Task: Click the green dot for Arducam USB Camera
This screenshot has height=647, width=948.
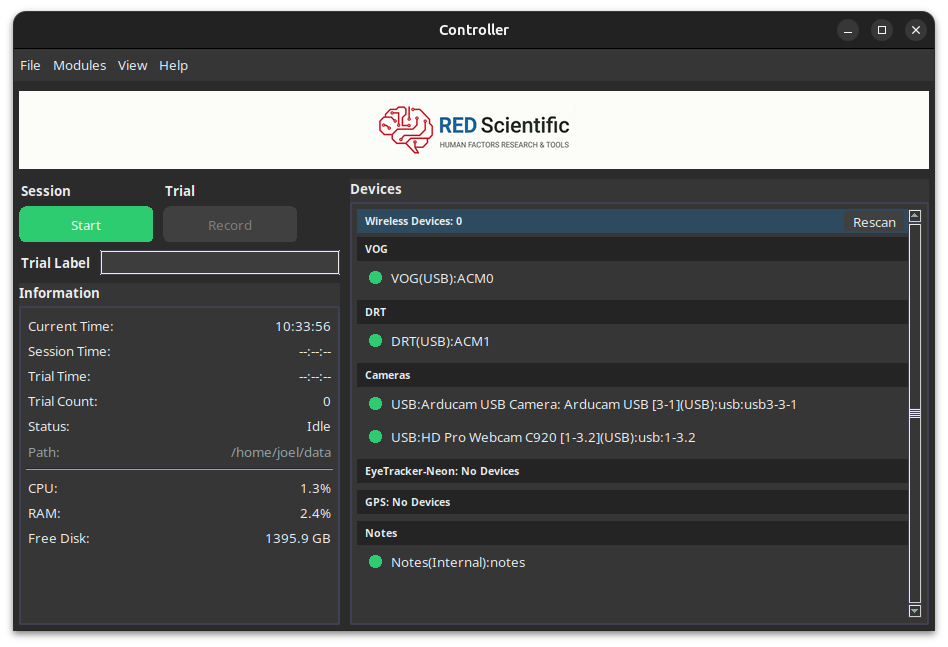Action: coord(376,404)
